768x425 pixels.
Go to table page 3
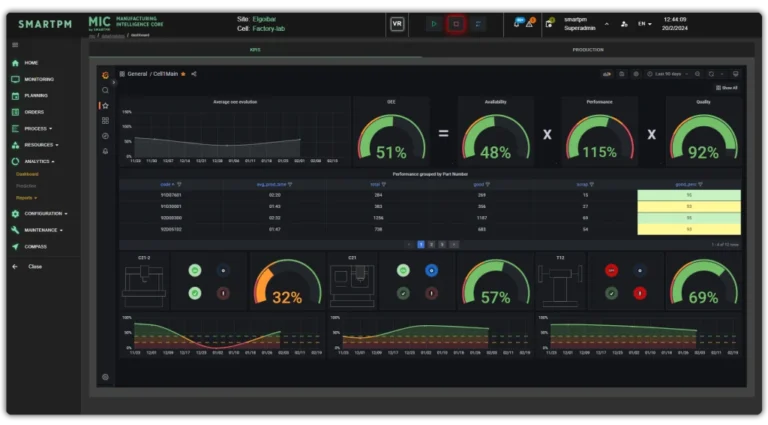pos(442,244)
